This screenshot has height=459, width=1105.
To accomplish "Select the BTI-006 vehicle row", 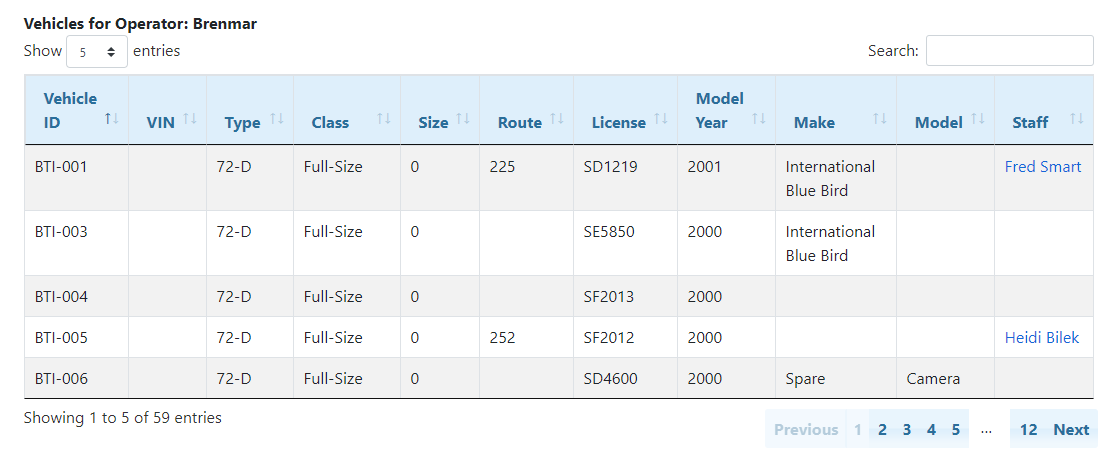I will pos(62,379).
